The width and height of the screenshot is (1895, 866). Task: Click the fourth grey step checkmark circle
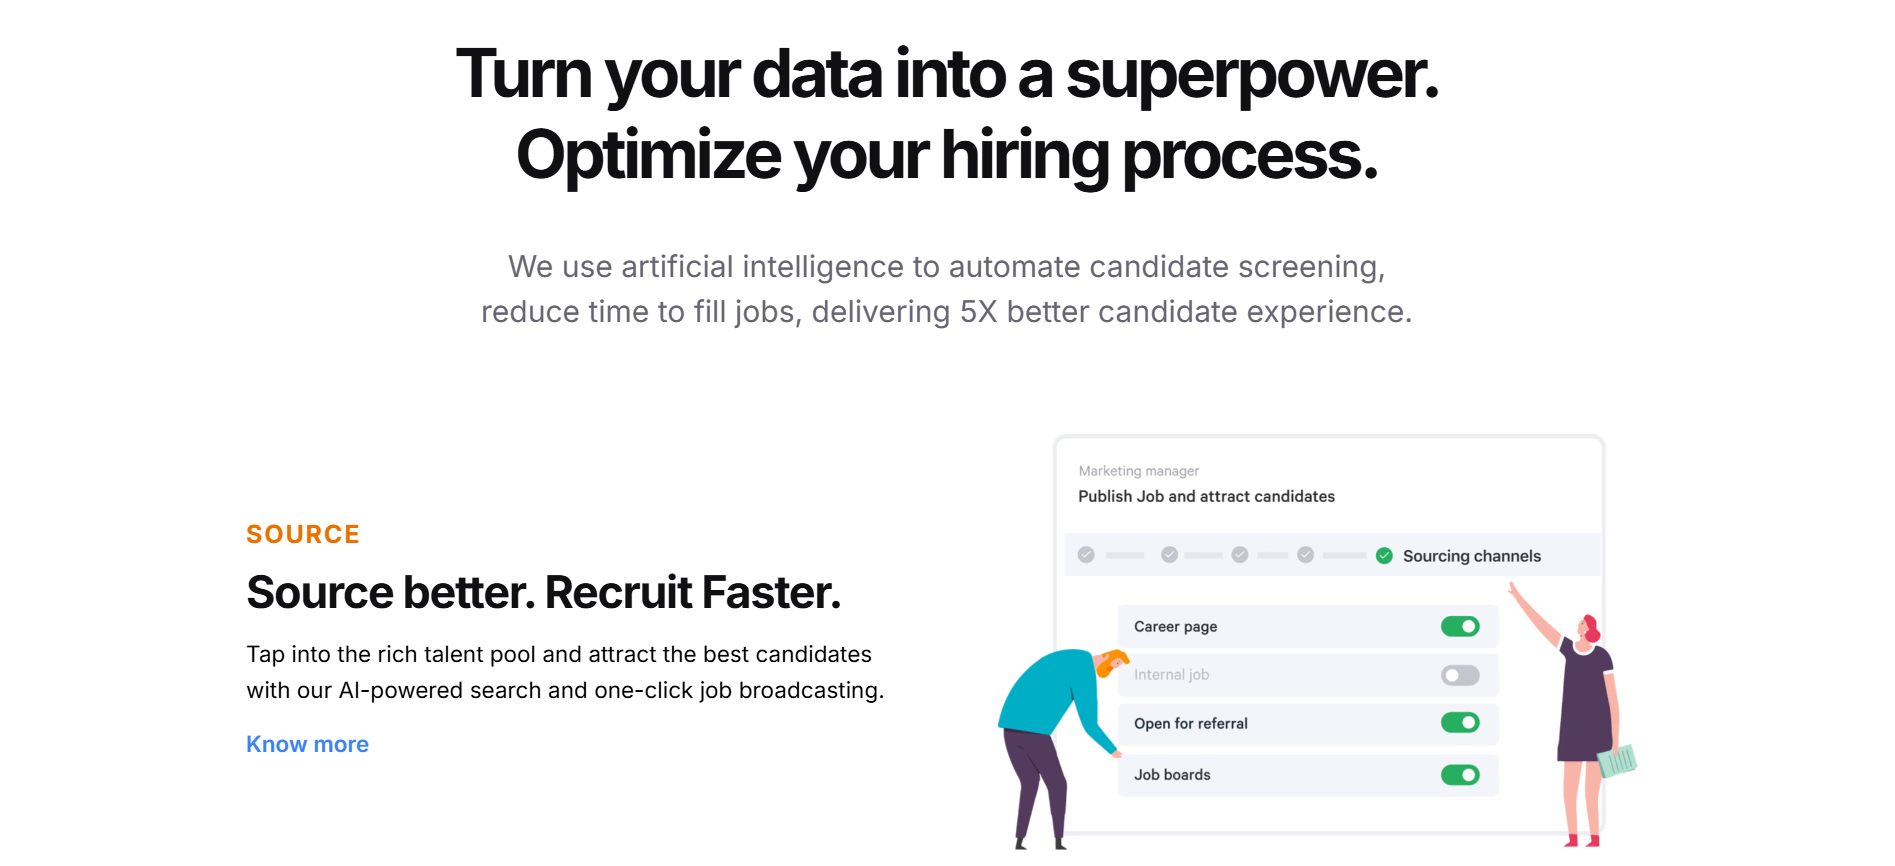(1305, 555)
